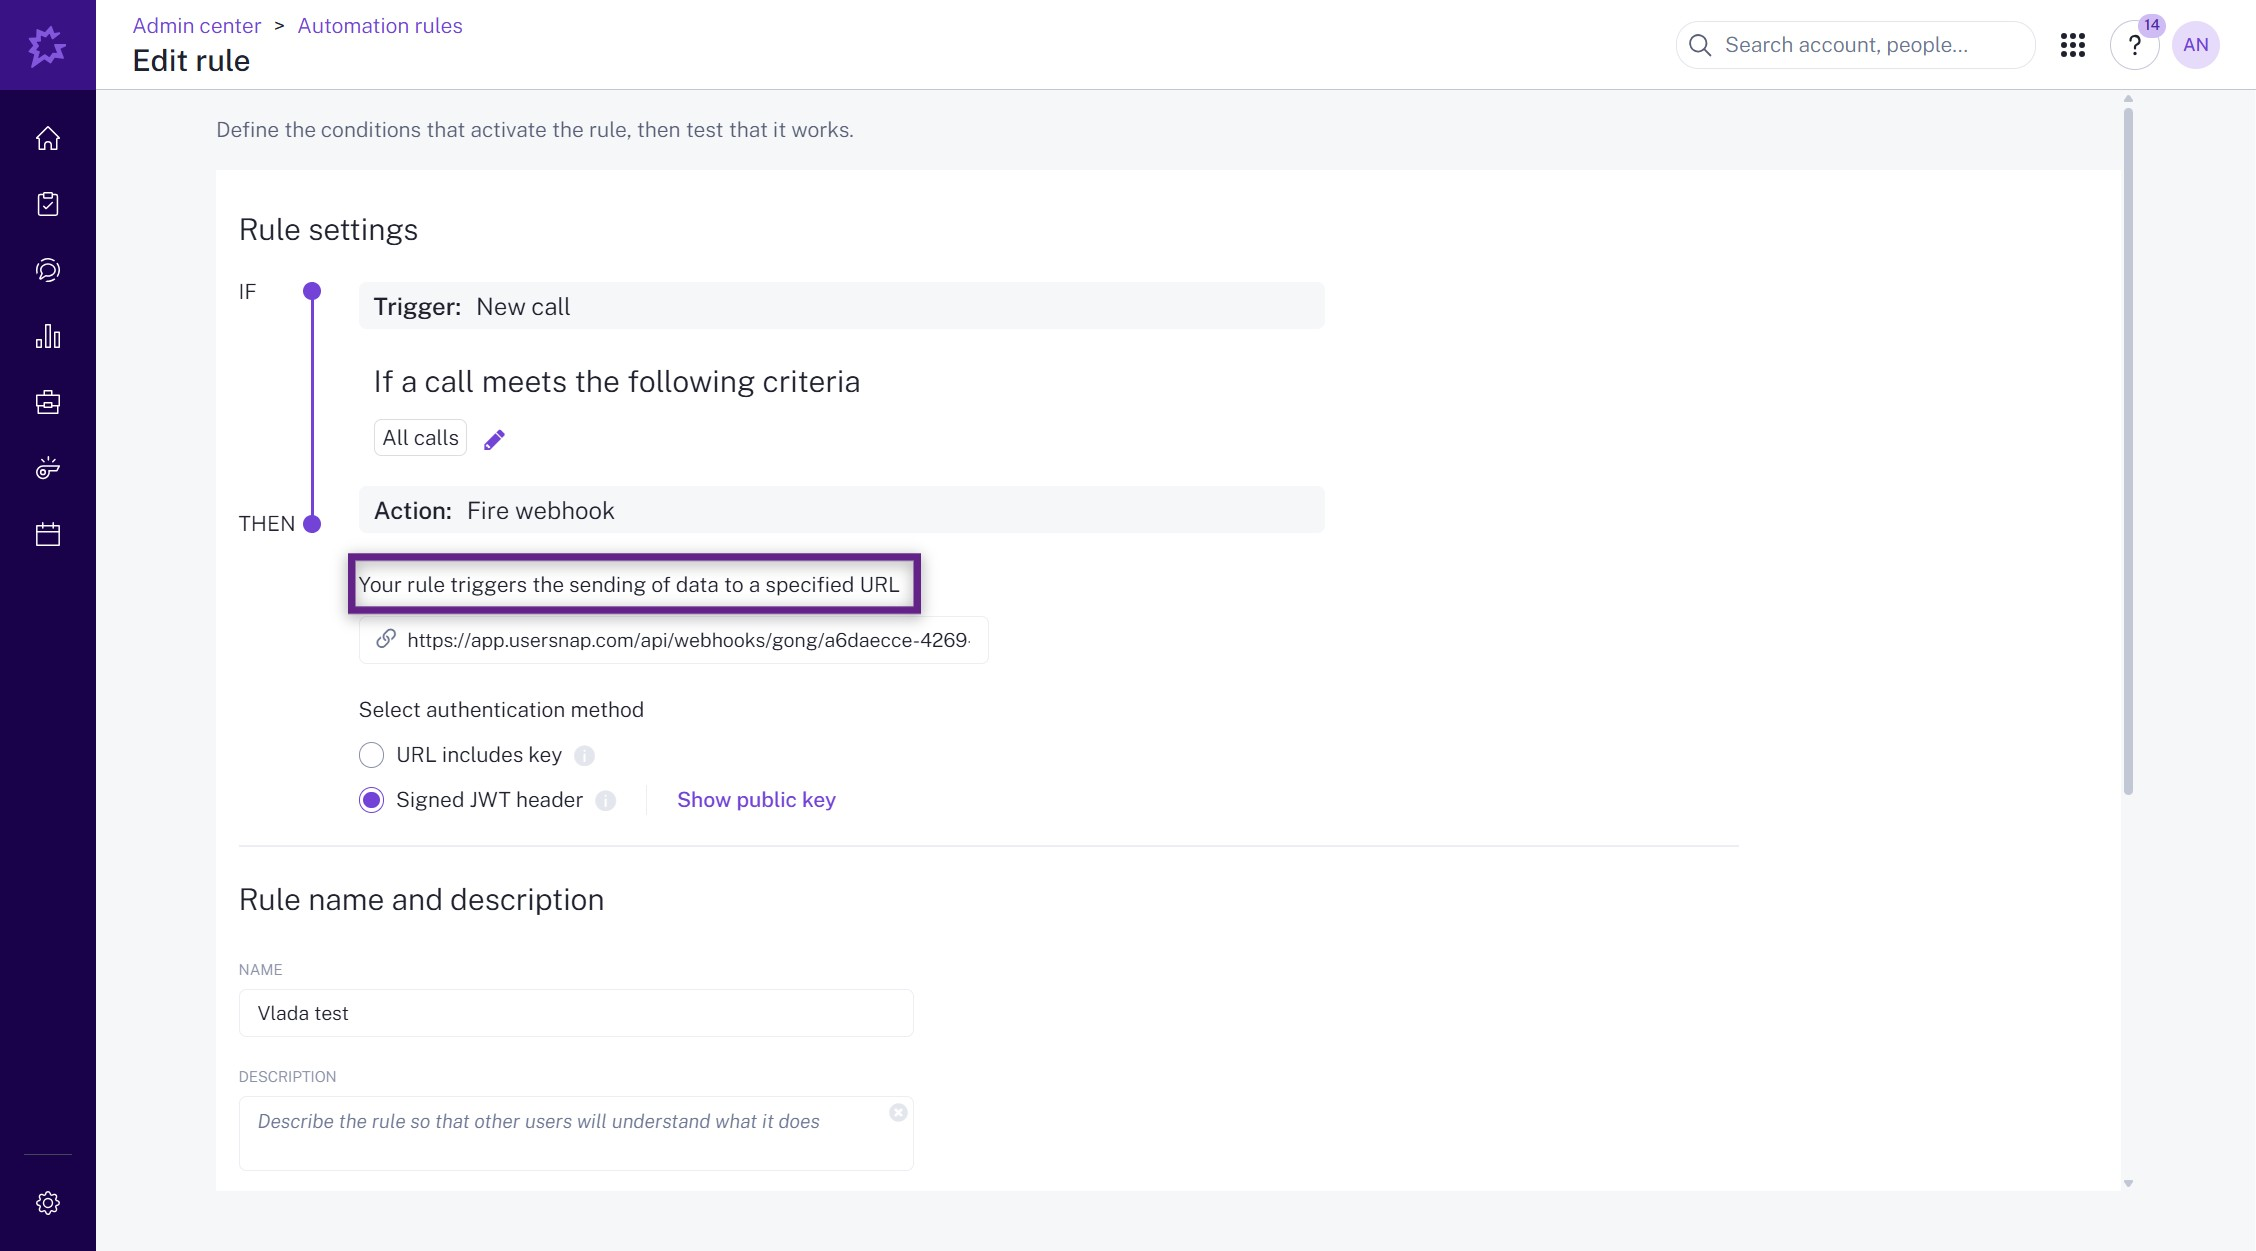Clear description with the x icon
This screenshot has height=1251, width=2256.
[898, 1113]
